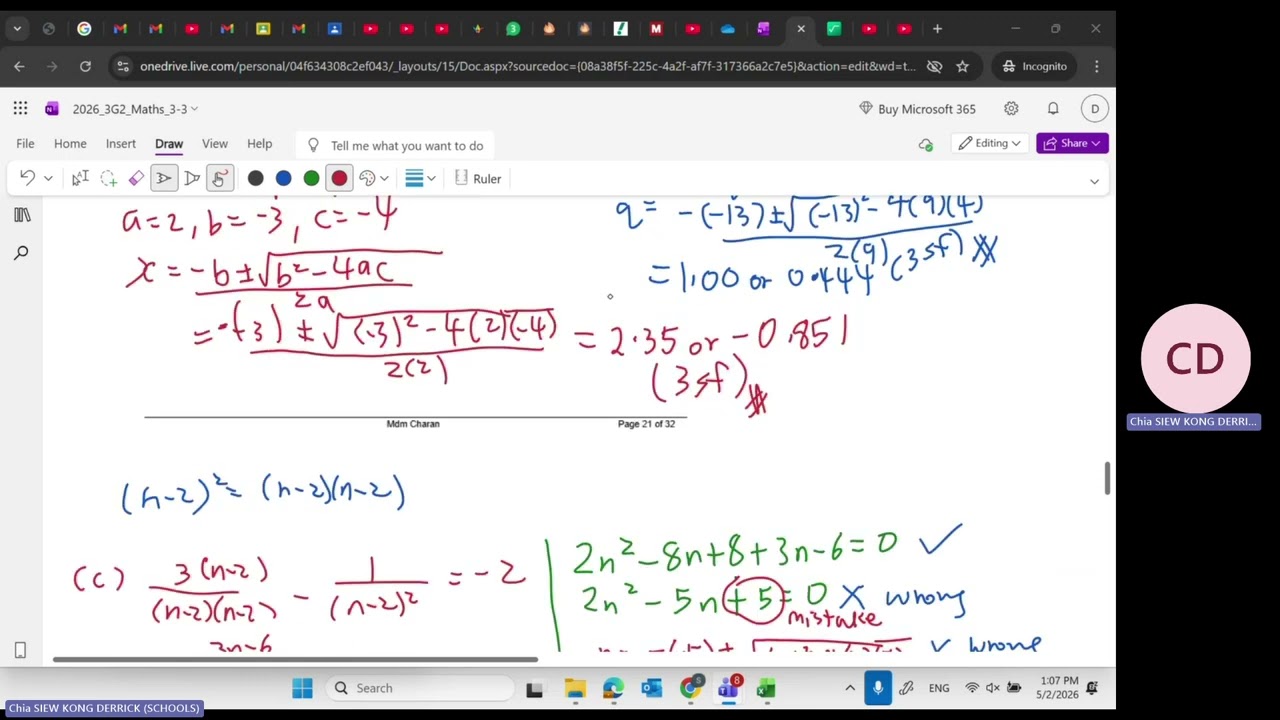Image resolution: width=1280 pixels, height=720 pixels.
Task: Pick the red ink color
Action: coord(340,178)
